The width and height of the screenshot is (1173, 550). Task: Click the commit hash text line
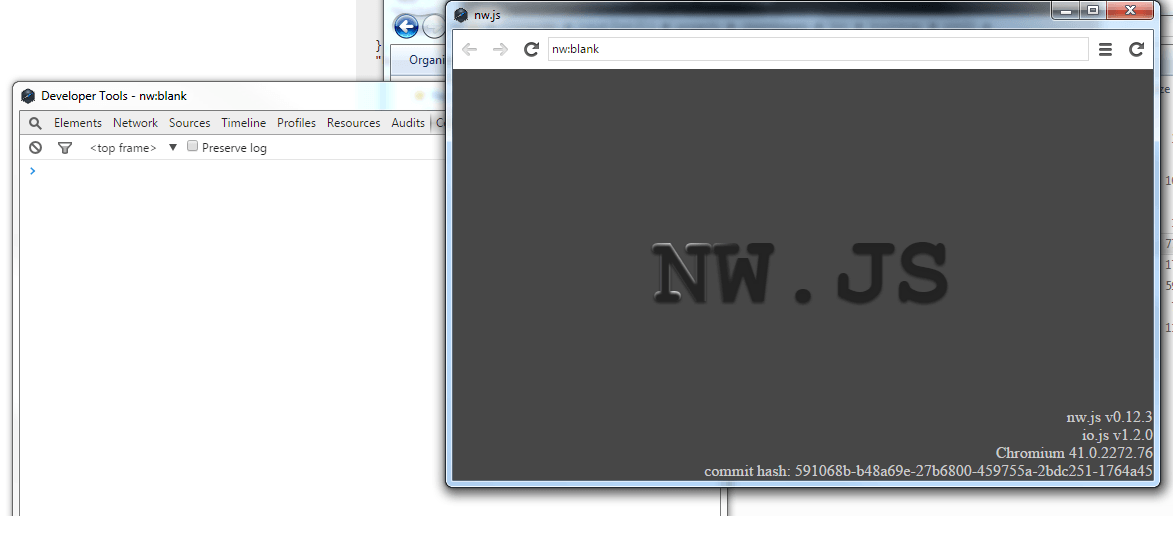tap(928, 471)
